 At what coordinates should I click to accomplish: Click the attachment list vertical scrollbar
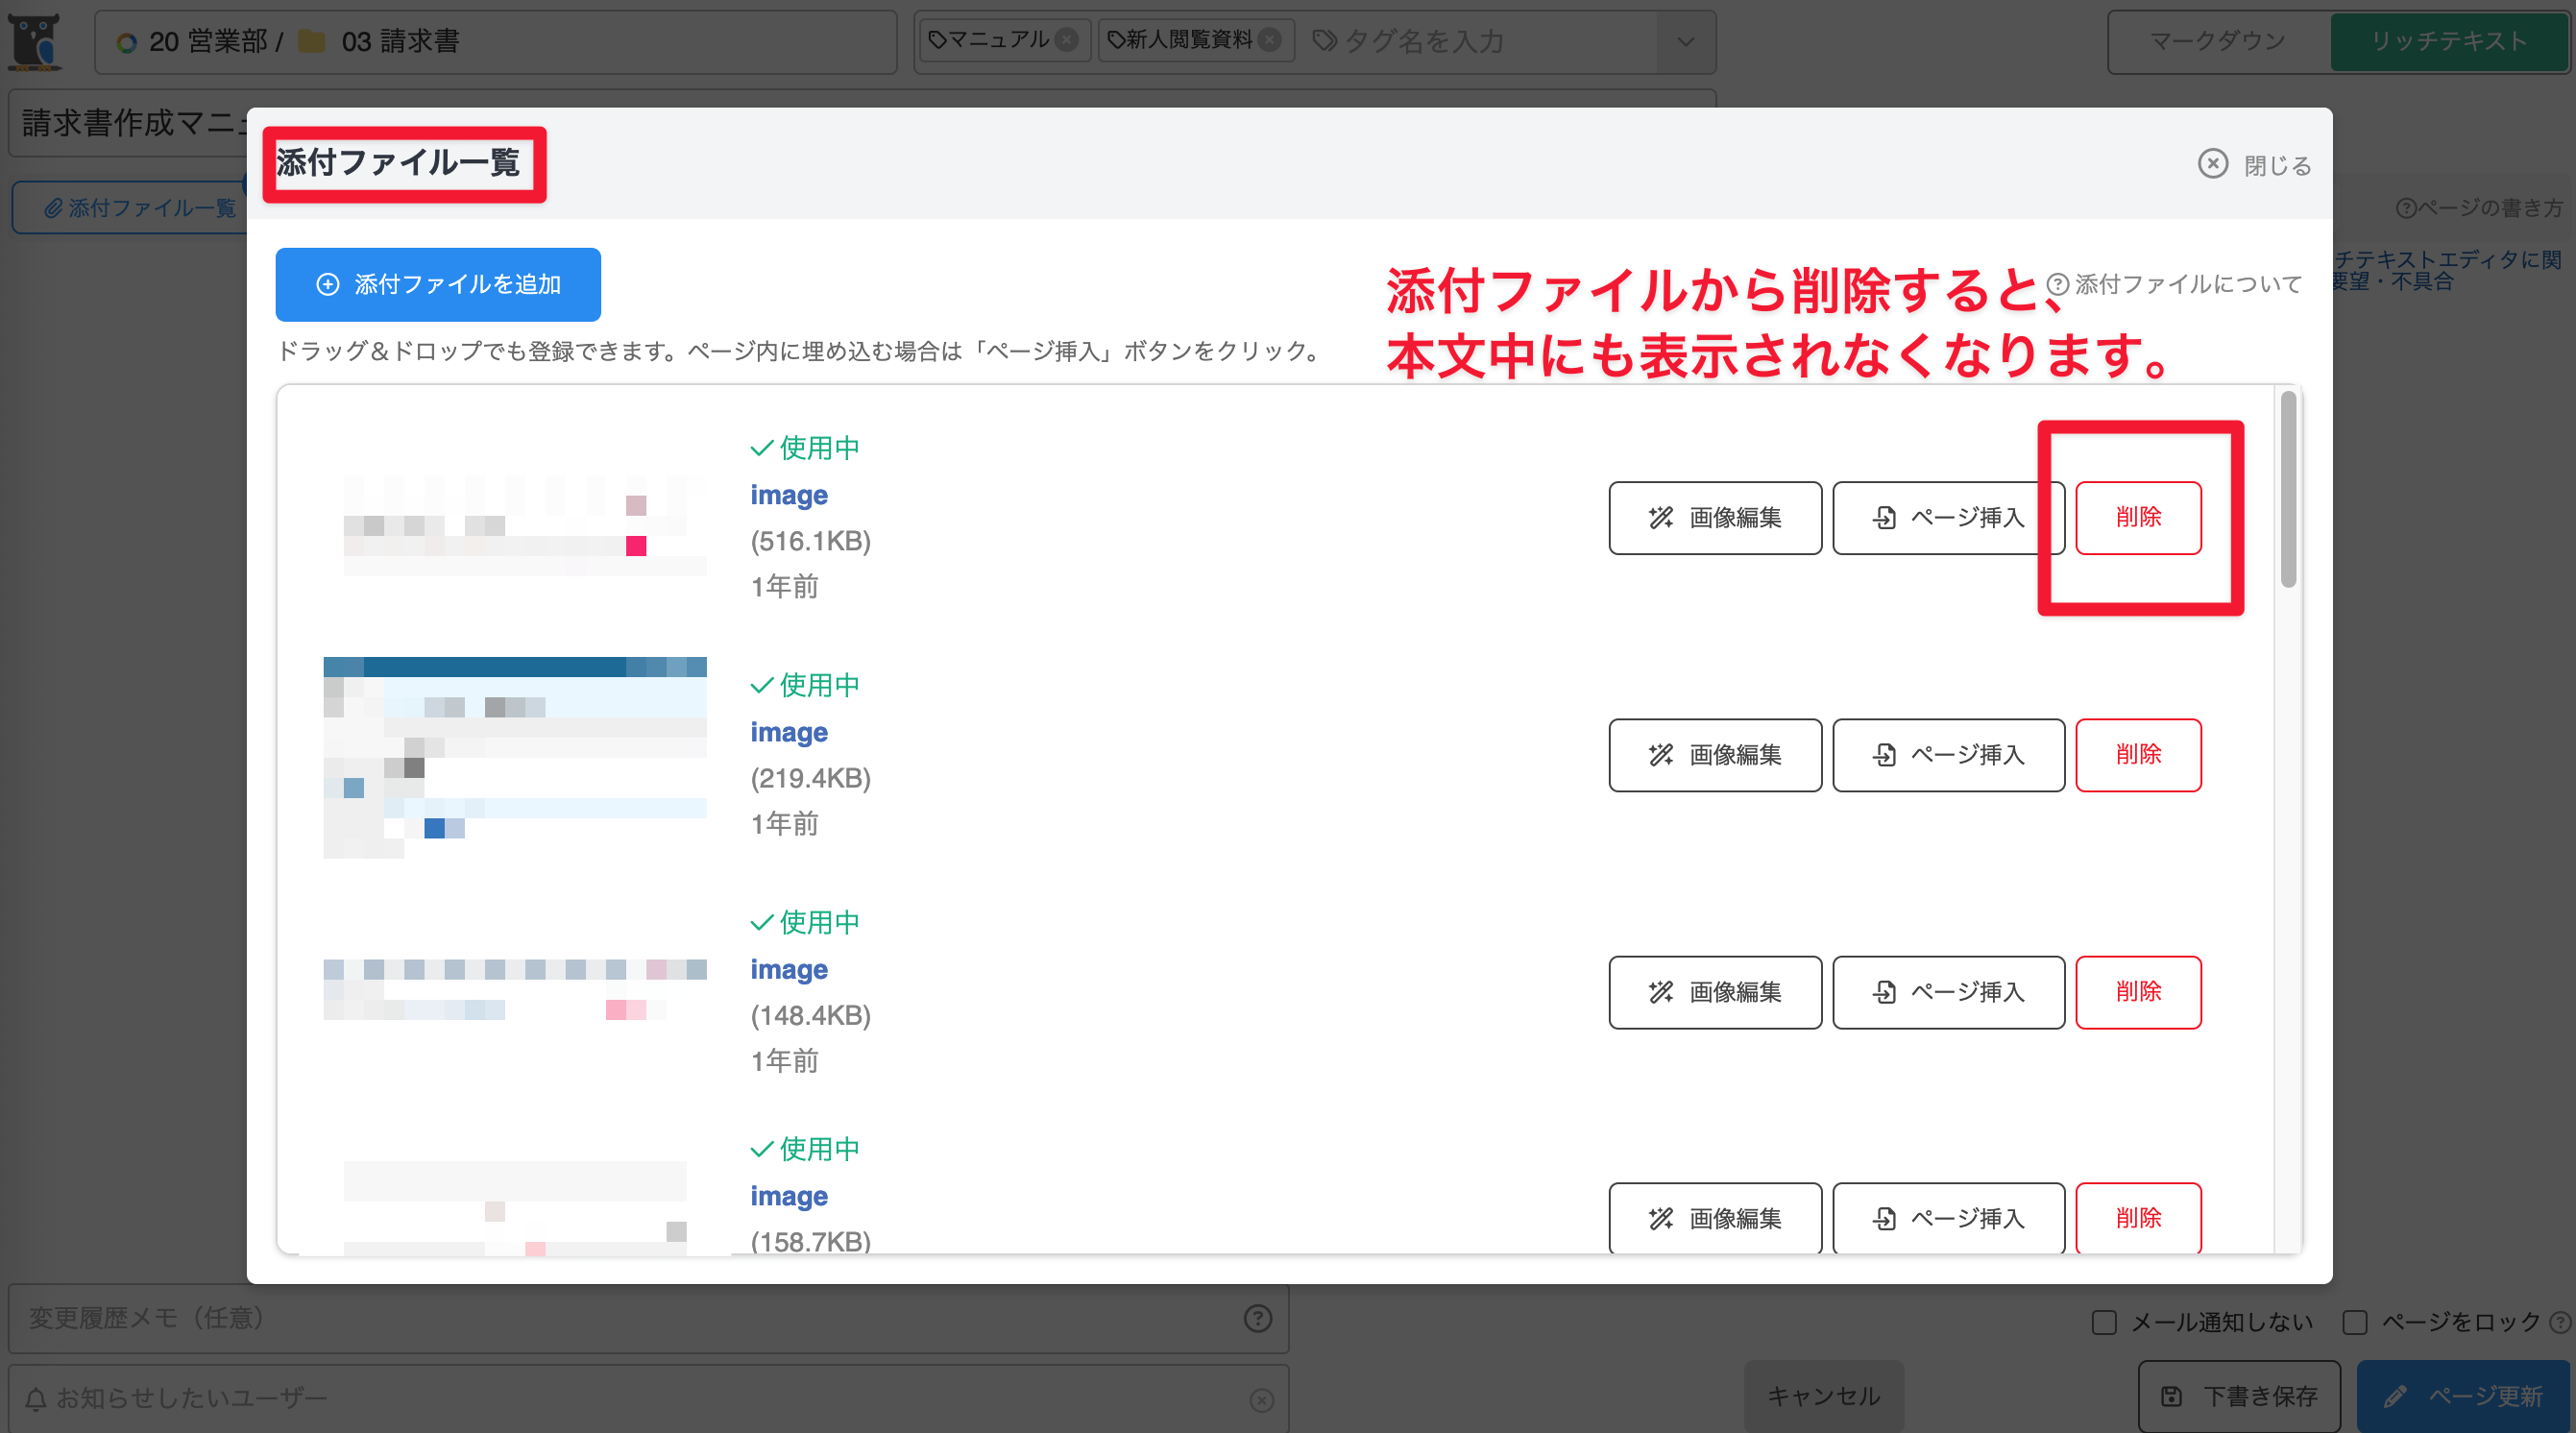tap(2287, 489)
